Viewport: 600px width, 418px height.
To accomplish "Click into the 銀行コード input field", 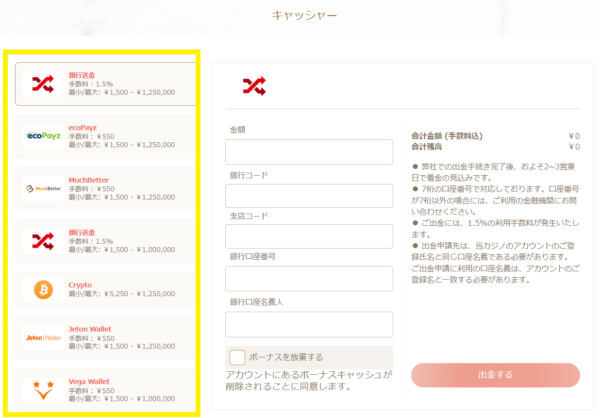I will pos(309,195).
